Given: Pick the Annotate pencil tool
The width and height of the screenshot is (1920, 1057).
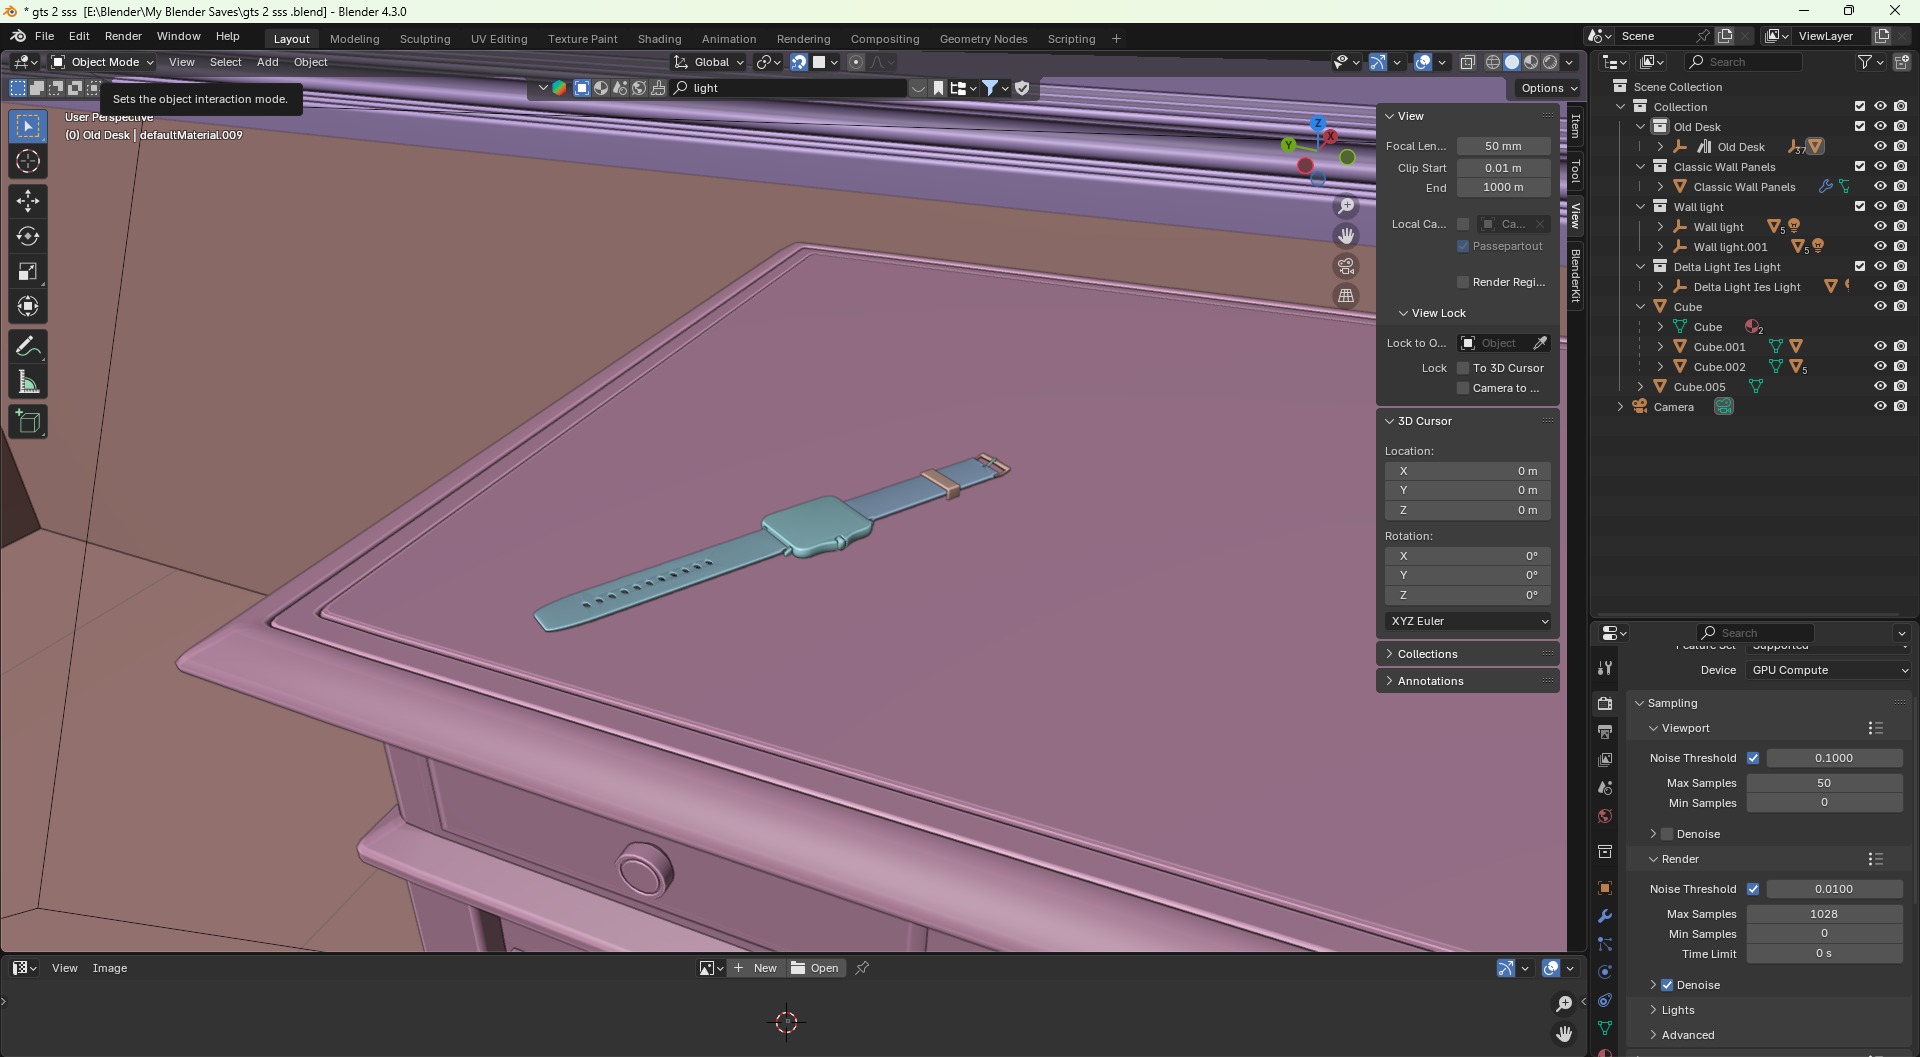Looking at the screenshot, I should [28, 347].
